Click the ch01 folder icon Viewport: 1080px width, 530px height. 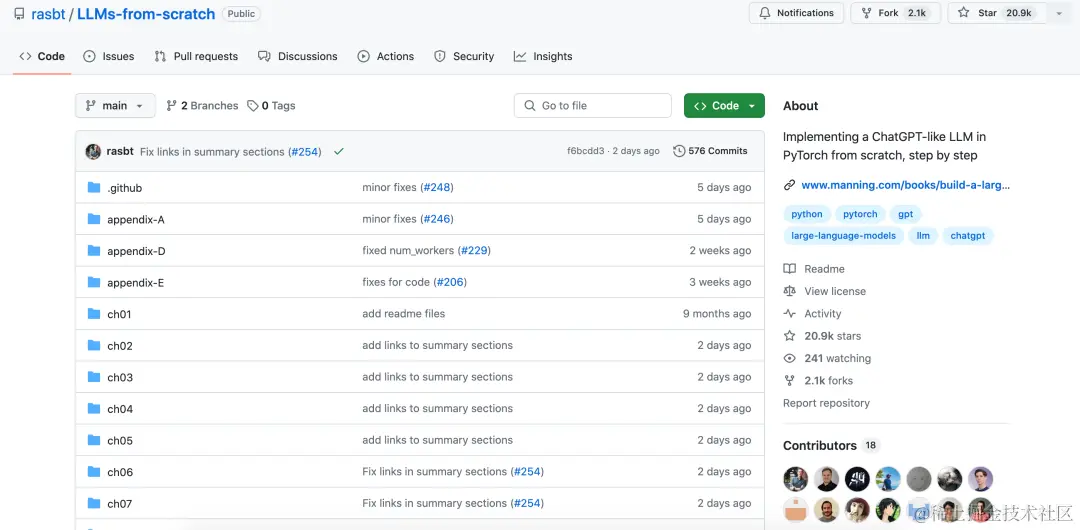(94, 314)
